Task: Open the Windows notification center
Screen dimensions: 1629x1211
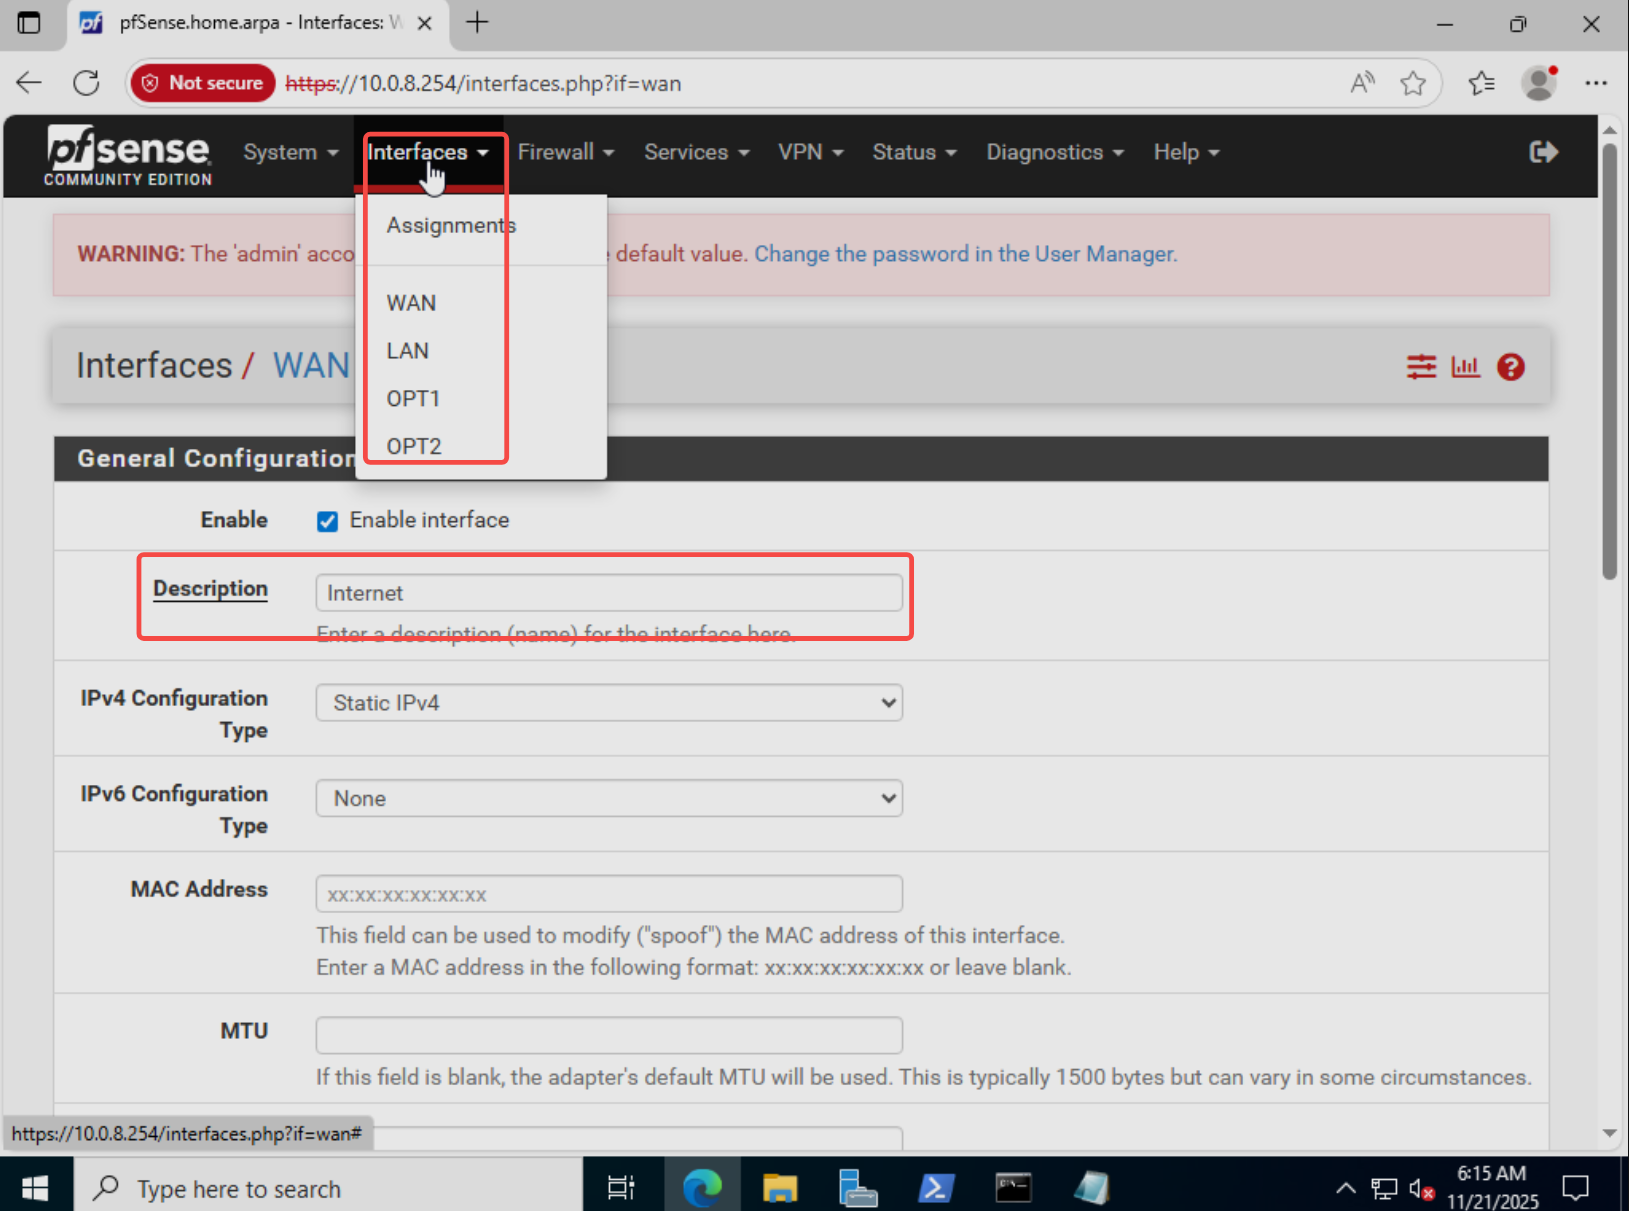Action: pos(1576,1188)
